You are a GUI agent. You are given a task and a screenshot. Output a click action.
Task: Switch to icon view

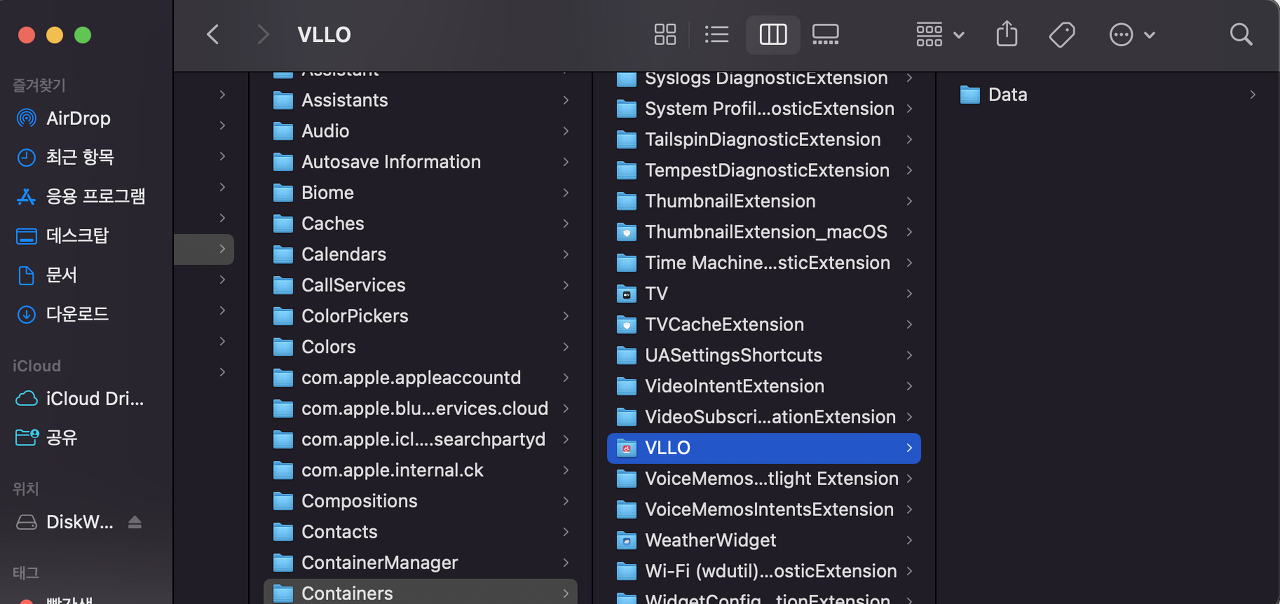[x=665, y=35]
